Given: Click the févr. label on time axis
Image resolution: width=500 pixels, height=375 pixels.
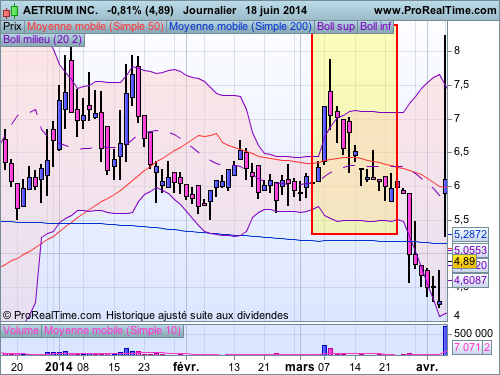Looking at the screenshot, I should click(x=186, y=367).
